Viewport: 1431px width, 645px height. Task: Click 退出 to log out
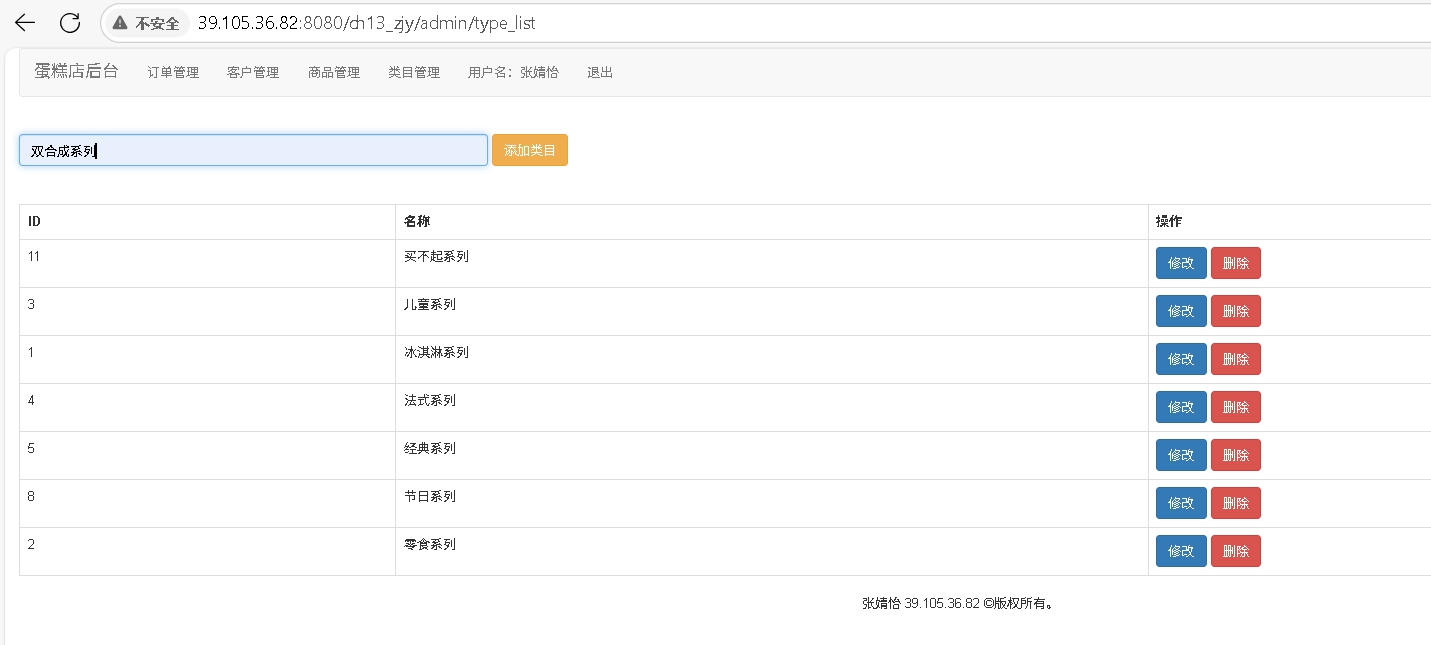tap(600, 72)
